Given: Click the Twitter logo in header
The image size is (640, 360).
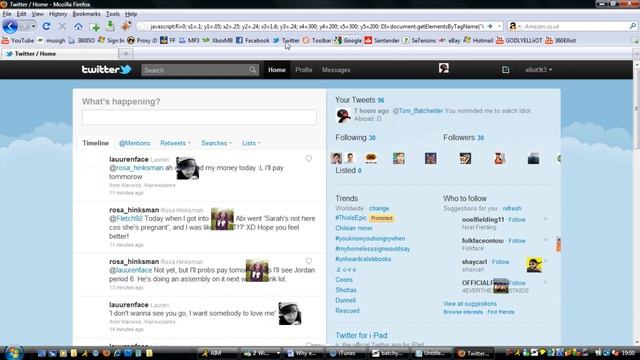Looking at the screenshot, I should point(107,69).
